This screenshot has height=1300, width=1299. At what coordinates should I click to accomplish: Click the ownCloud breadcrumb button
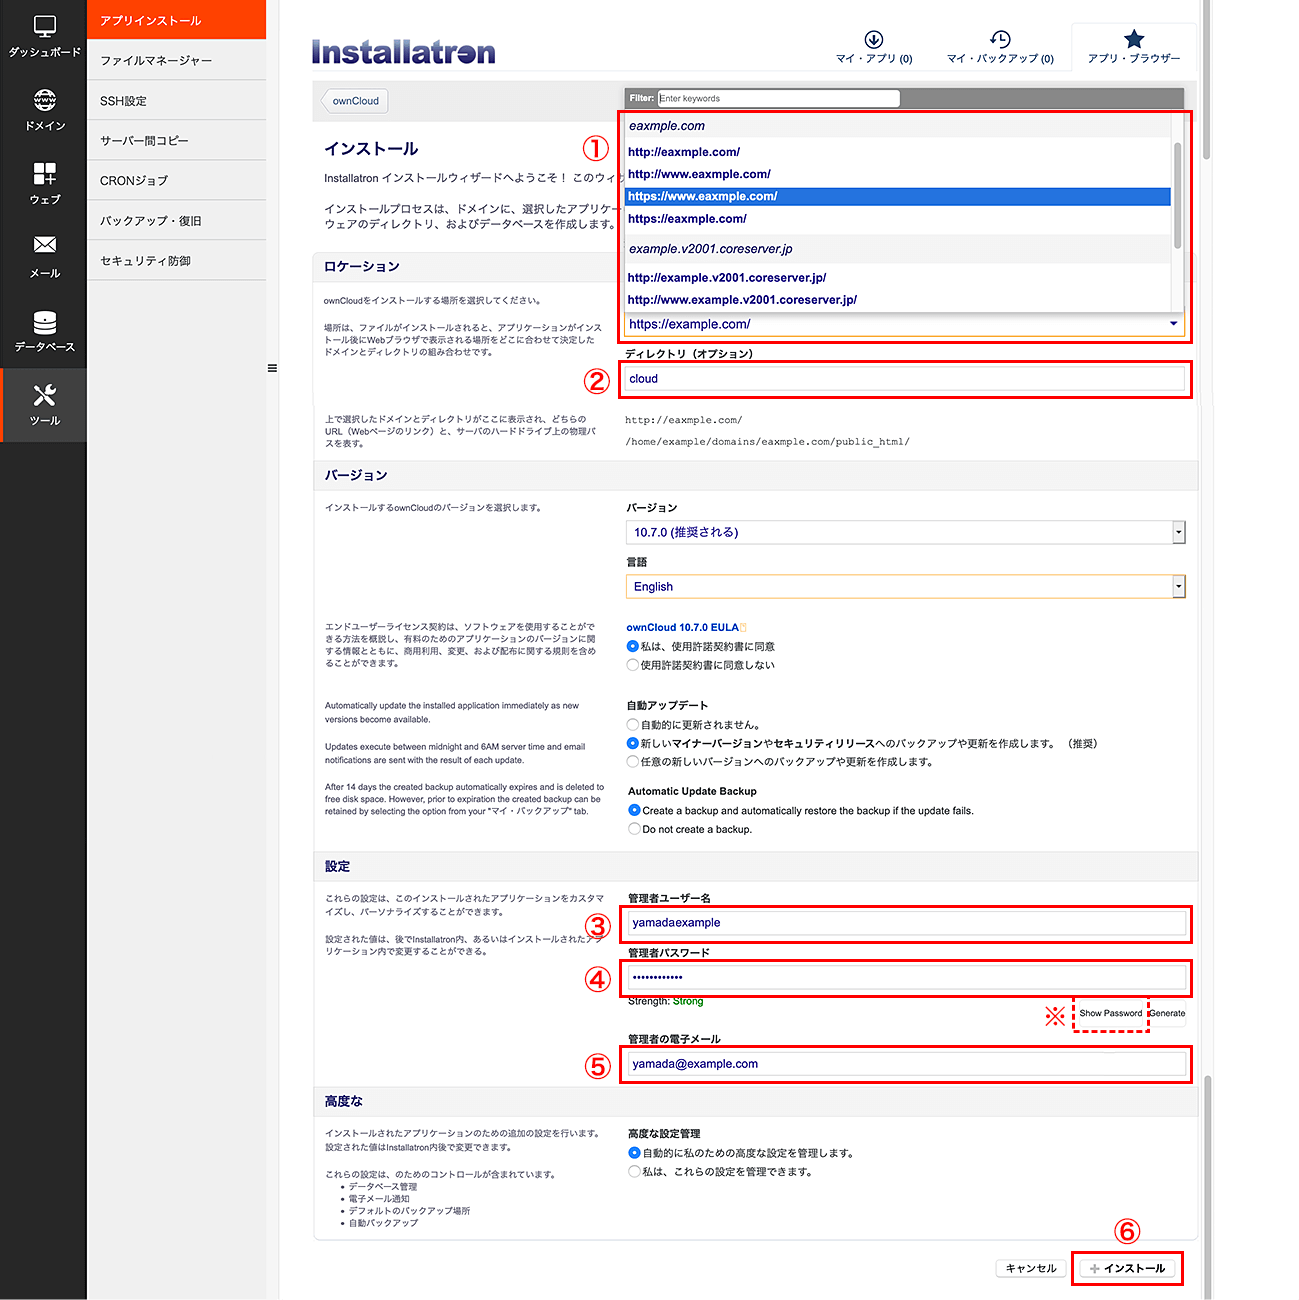pyautogui.click(x=355, y=101)
